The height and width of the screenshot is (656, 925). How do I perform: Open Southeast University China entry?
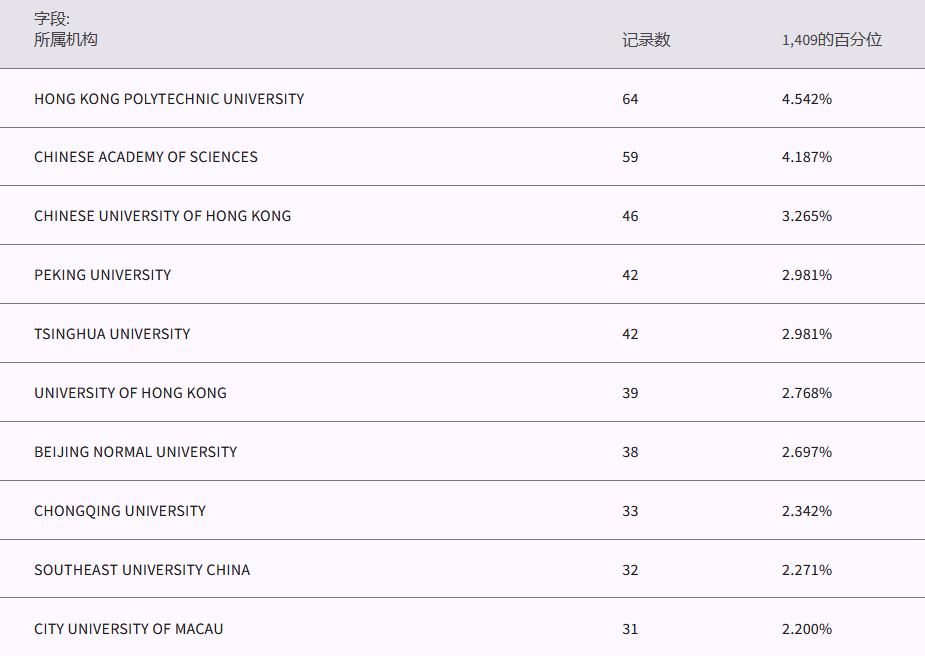pyautogui.click(x=142, y=570)
